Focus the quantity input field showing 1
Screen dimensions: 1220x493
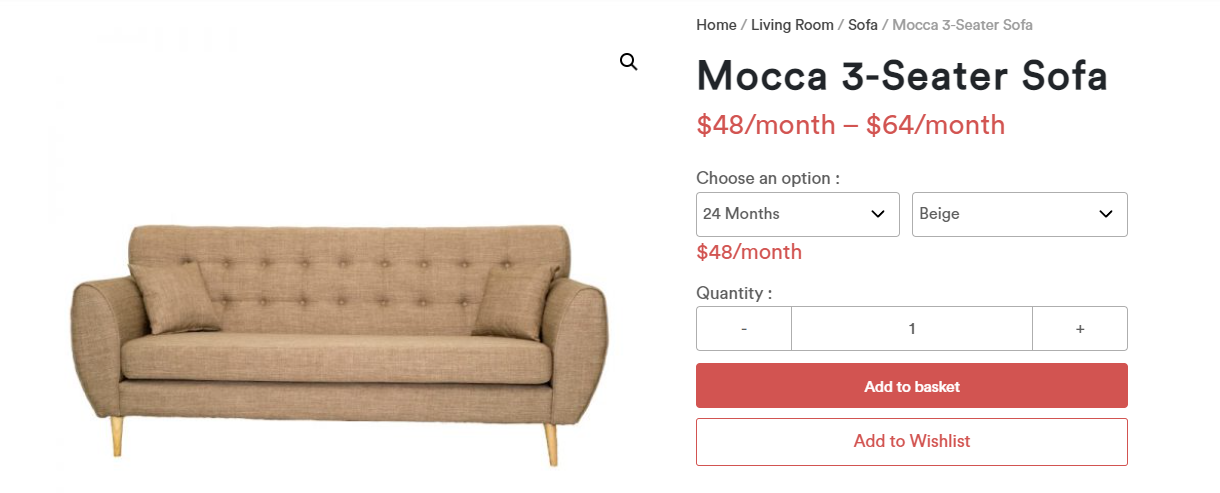tap(912, 328)
